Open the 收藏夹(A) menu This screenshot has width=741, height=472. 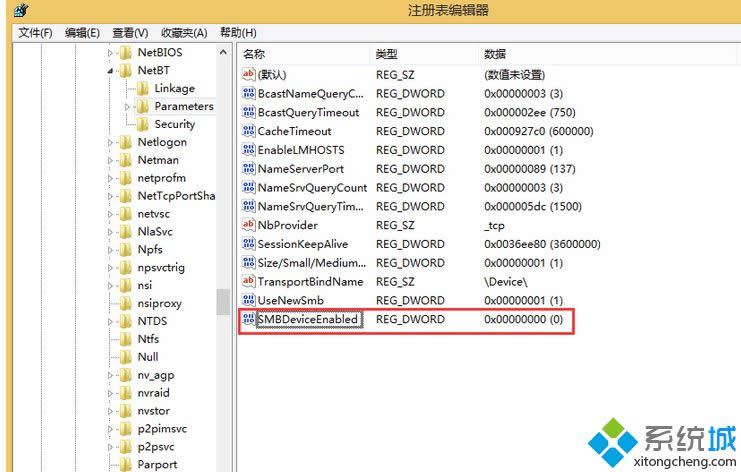coord(182,33)
